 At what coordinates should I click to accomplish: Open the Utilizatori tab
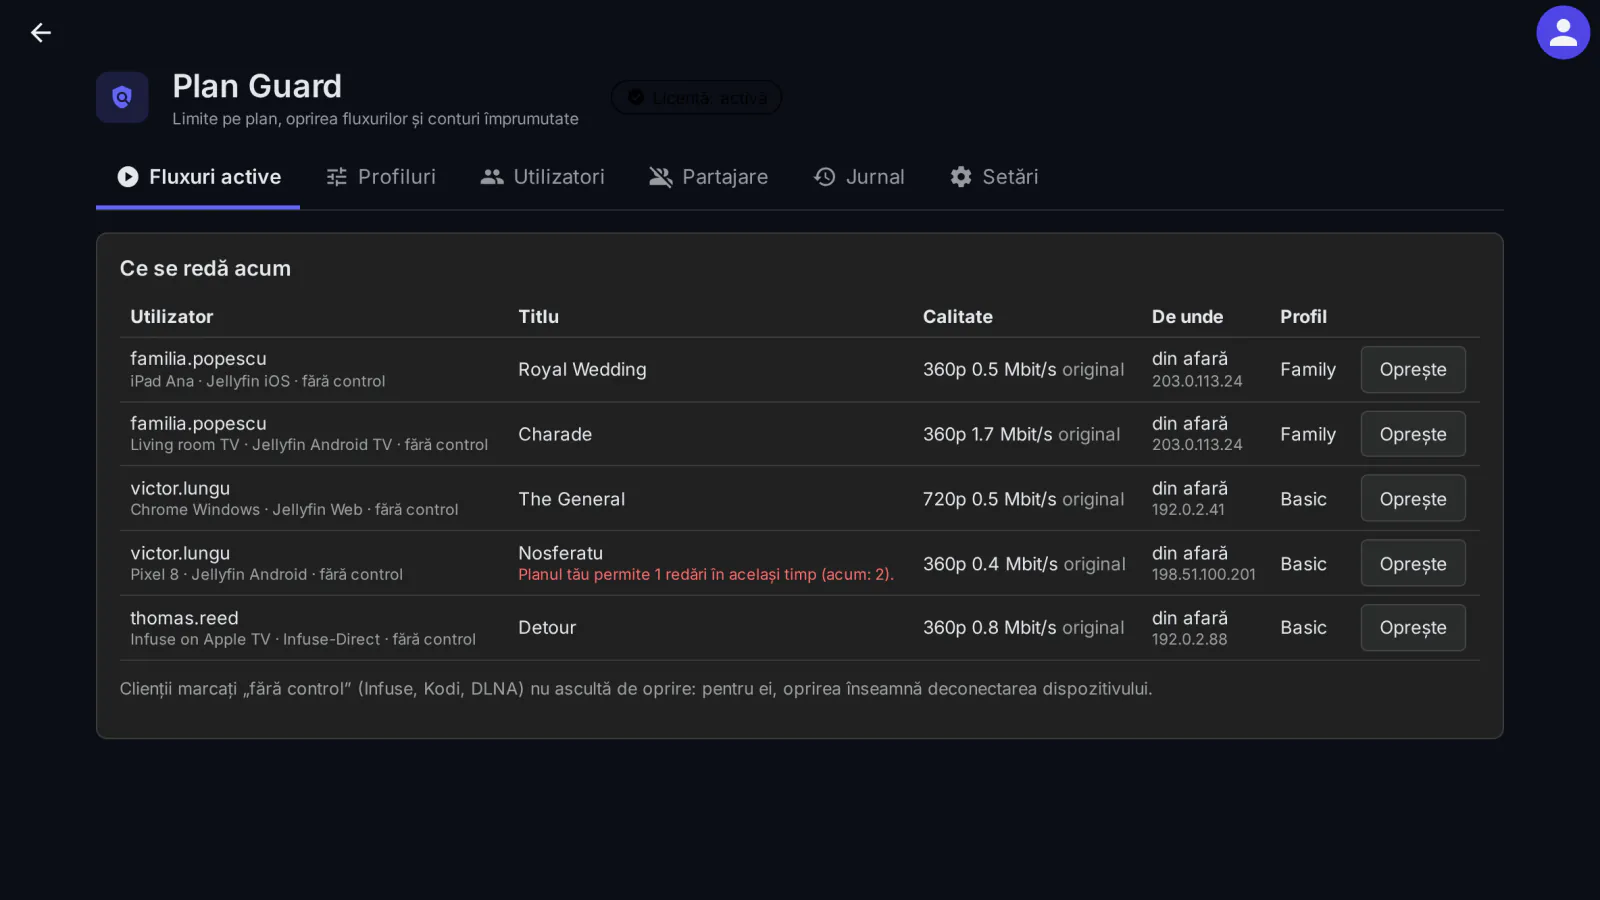[x=543, y=177]
